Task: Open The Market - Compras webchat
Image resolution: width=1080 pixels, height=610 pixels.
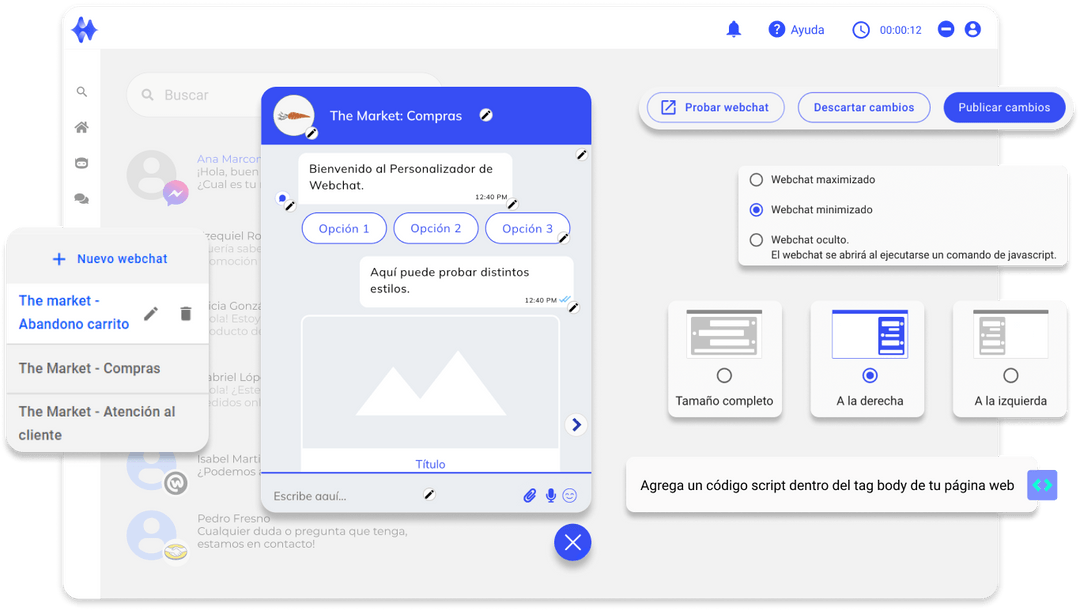Action: tap(107, 368)
